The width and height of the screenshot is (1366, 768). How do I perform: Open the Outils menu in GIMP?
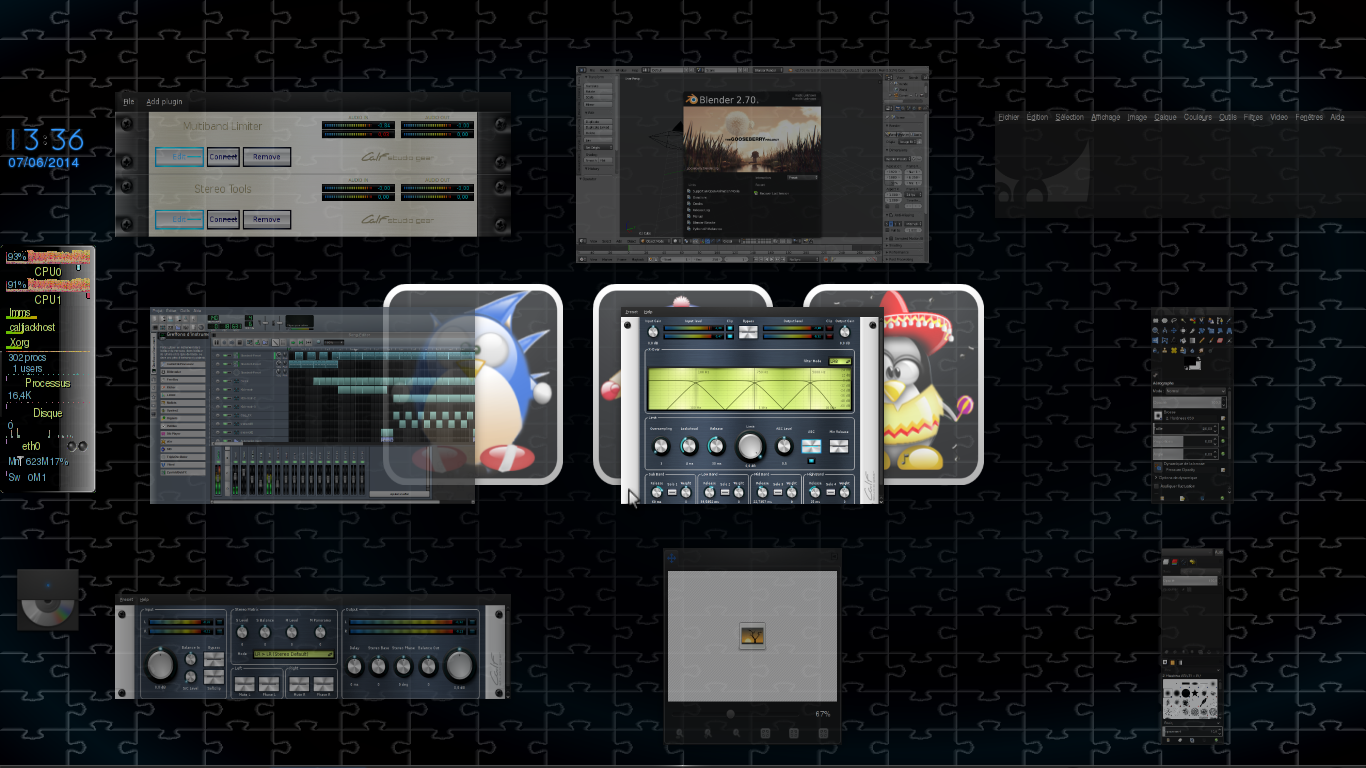1228,117
